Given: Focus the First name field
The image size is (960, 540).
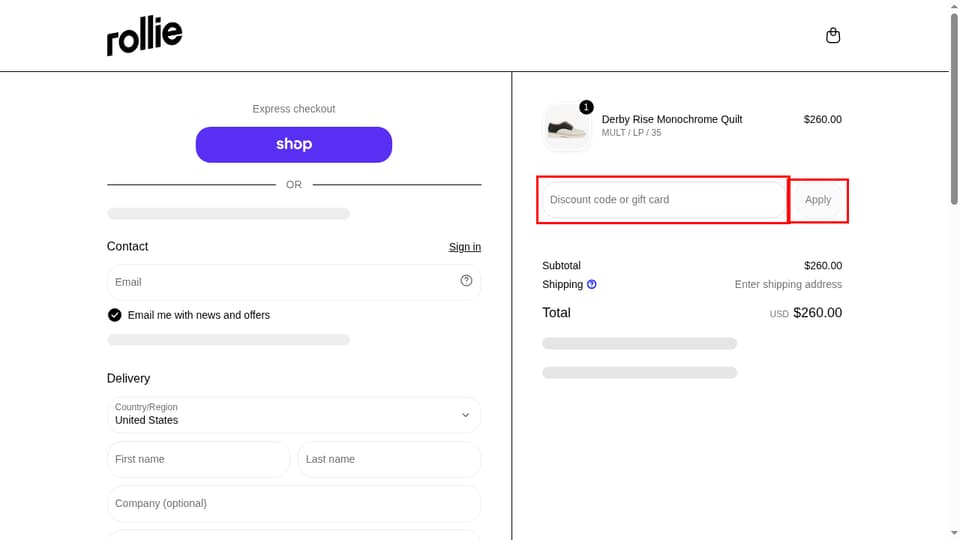Looking at the screenshot, I should click(x=198, y=459).
